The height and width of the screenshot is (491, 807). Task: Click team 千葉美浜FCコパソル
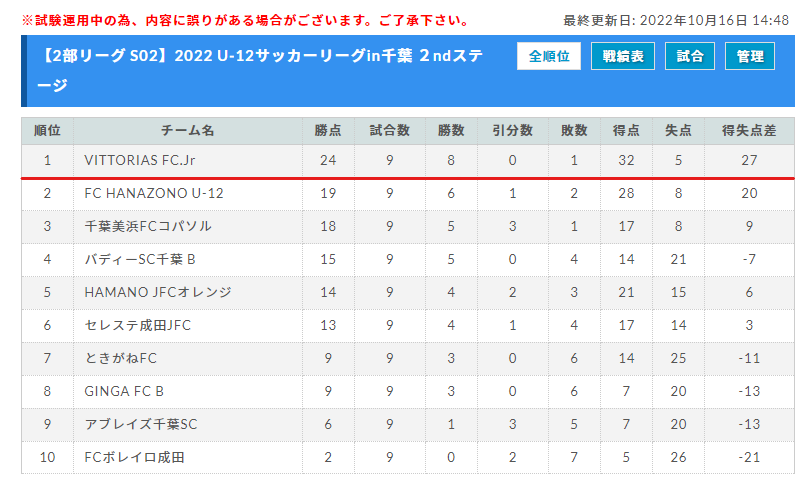[x=148, y=226]
